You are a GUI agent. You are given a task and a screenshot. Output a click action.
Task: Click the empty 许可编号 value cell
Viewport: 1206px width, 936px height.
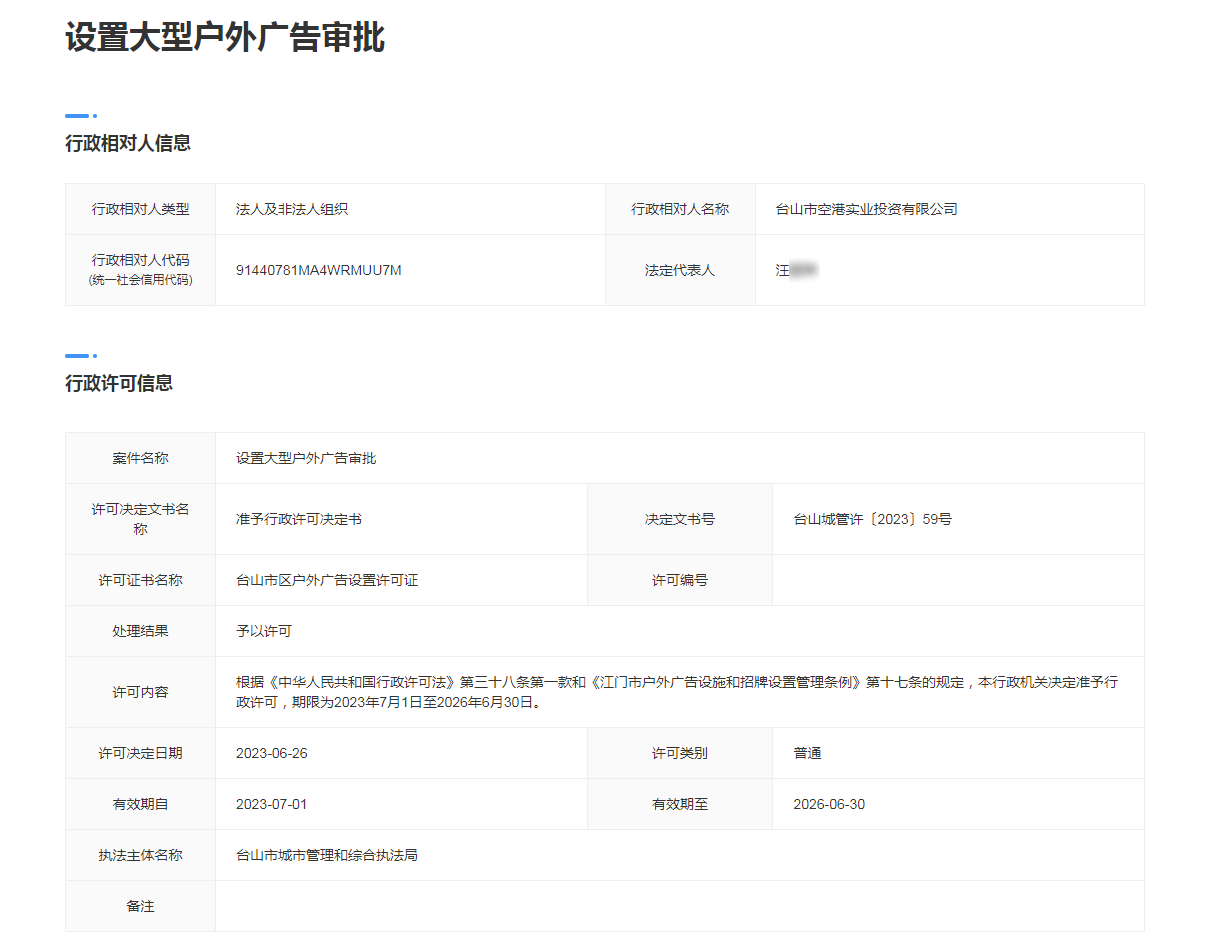pos(955,580)
